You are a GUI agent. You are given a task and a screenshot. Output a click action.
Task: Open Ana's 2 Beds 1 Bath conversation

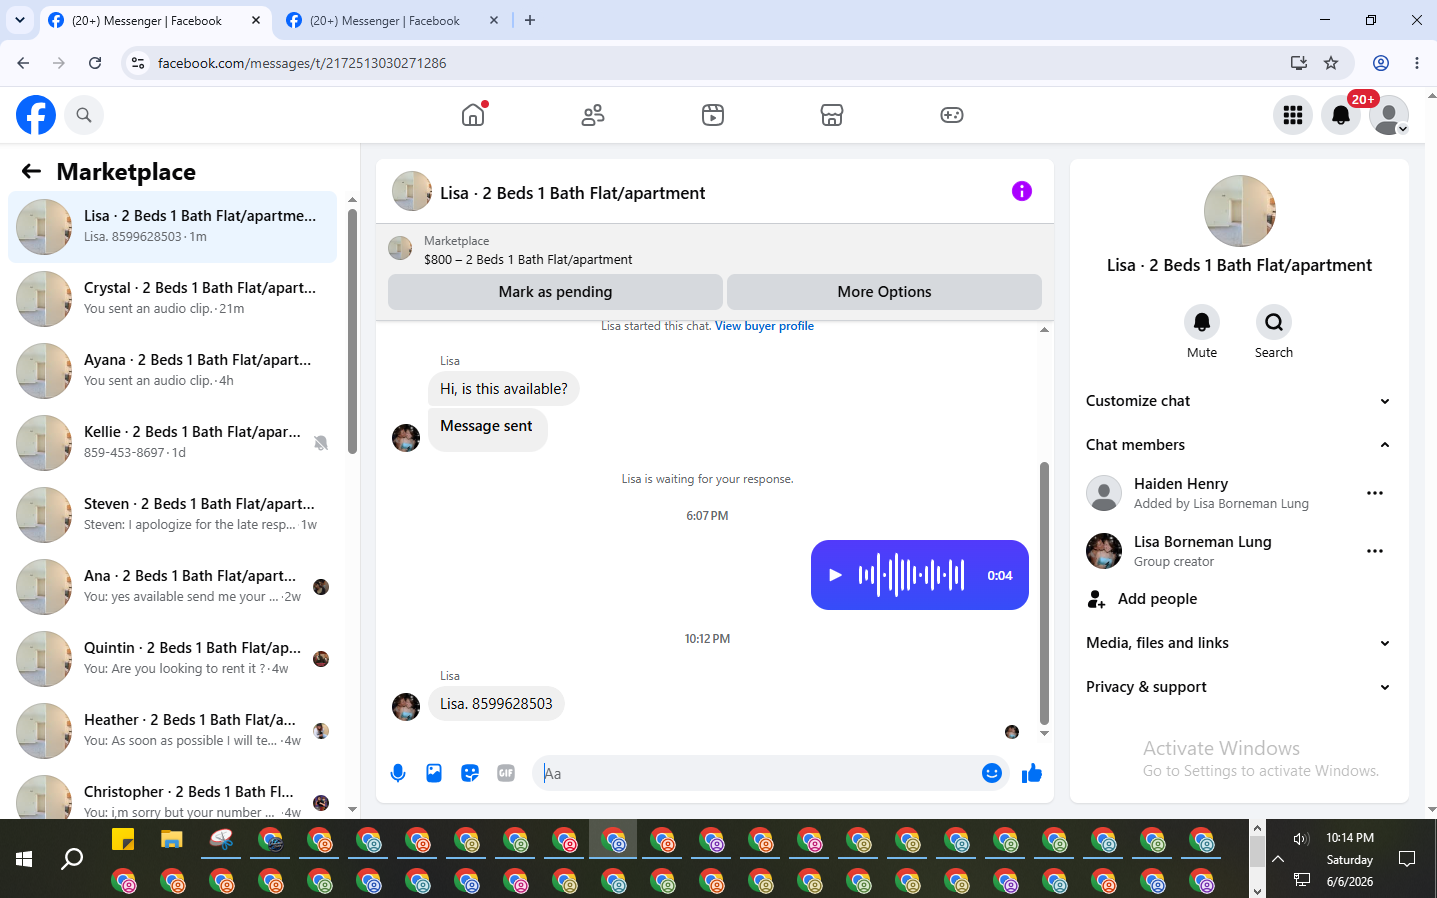pos(172,587)
